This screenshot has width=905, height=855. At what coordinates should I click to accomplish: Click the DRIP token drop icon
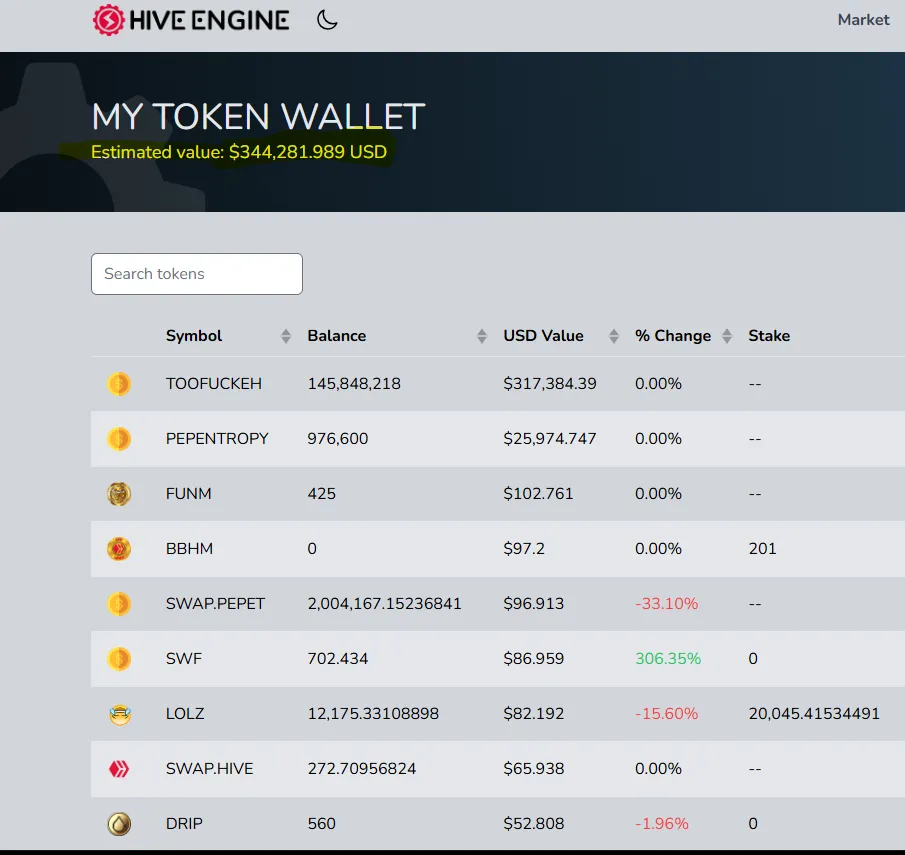[119, 824]
